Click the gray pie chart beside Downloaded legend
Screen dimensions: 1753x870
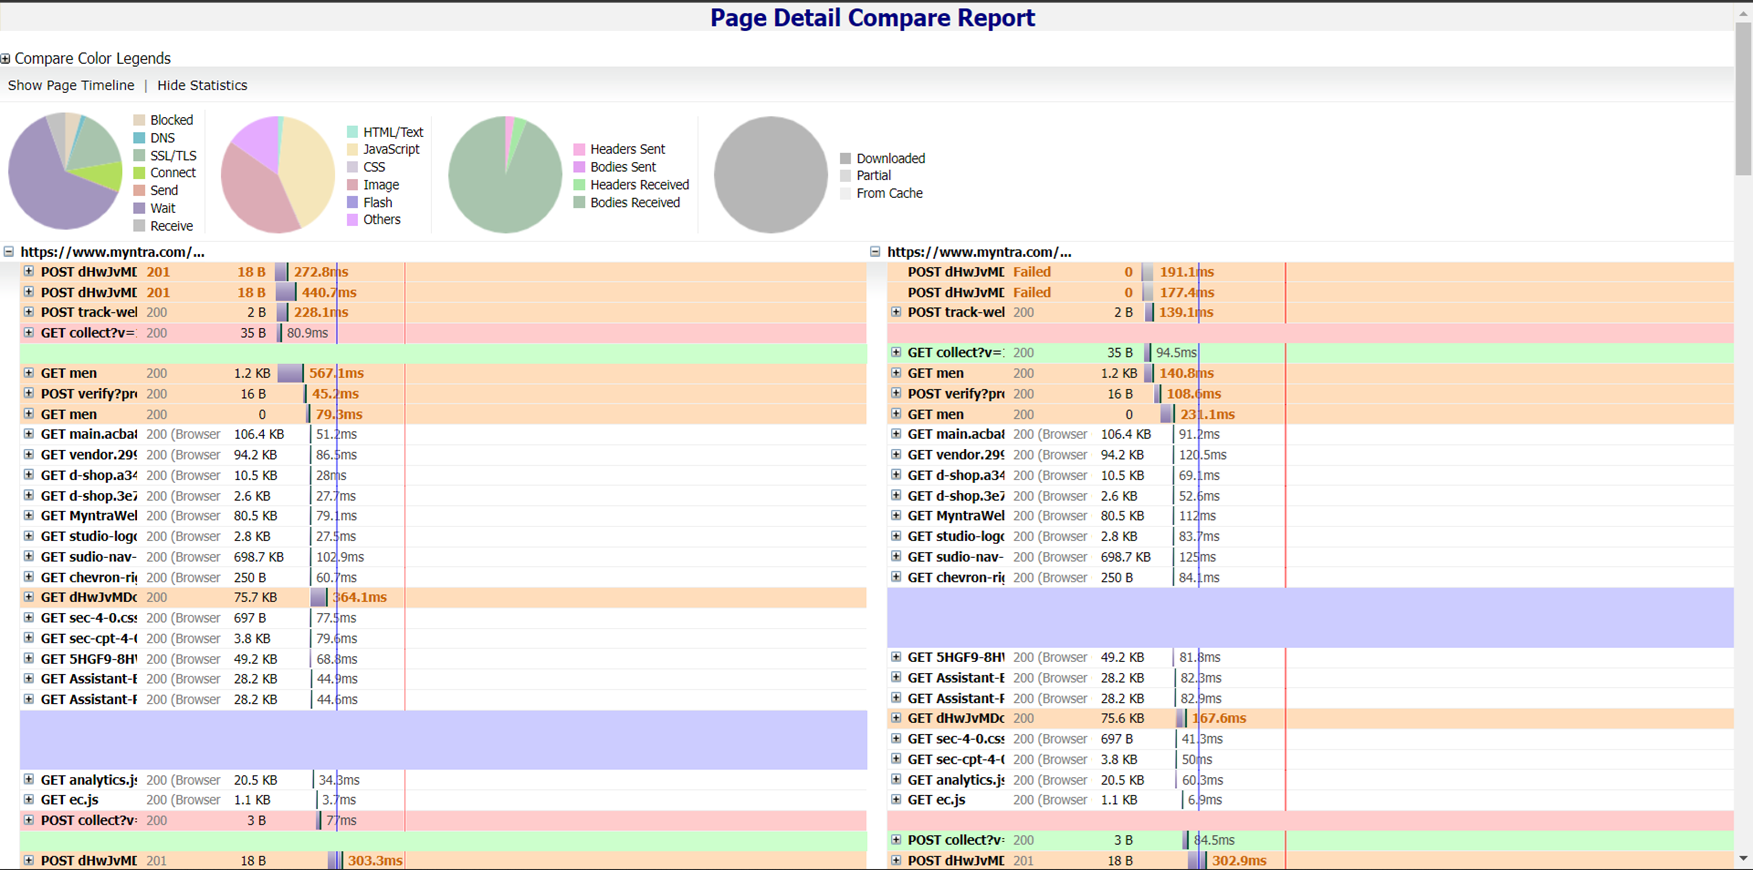coord(770,175)
